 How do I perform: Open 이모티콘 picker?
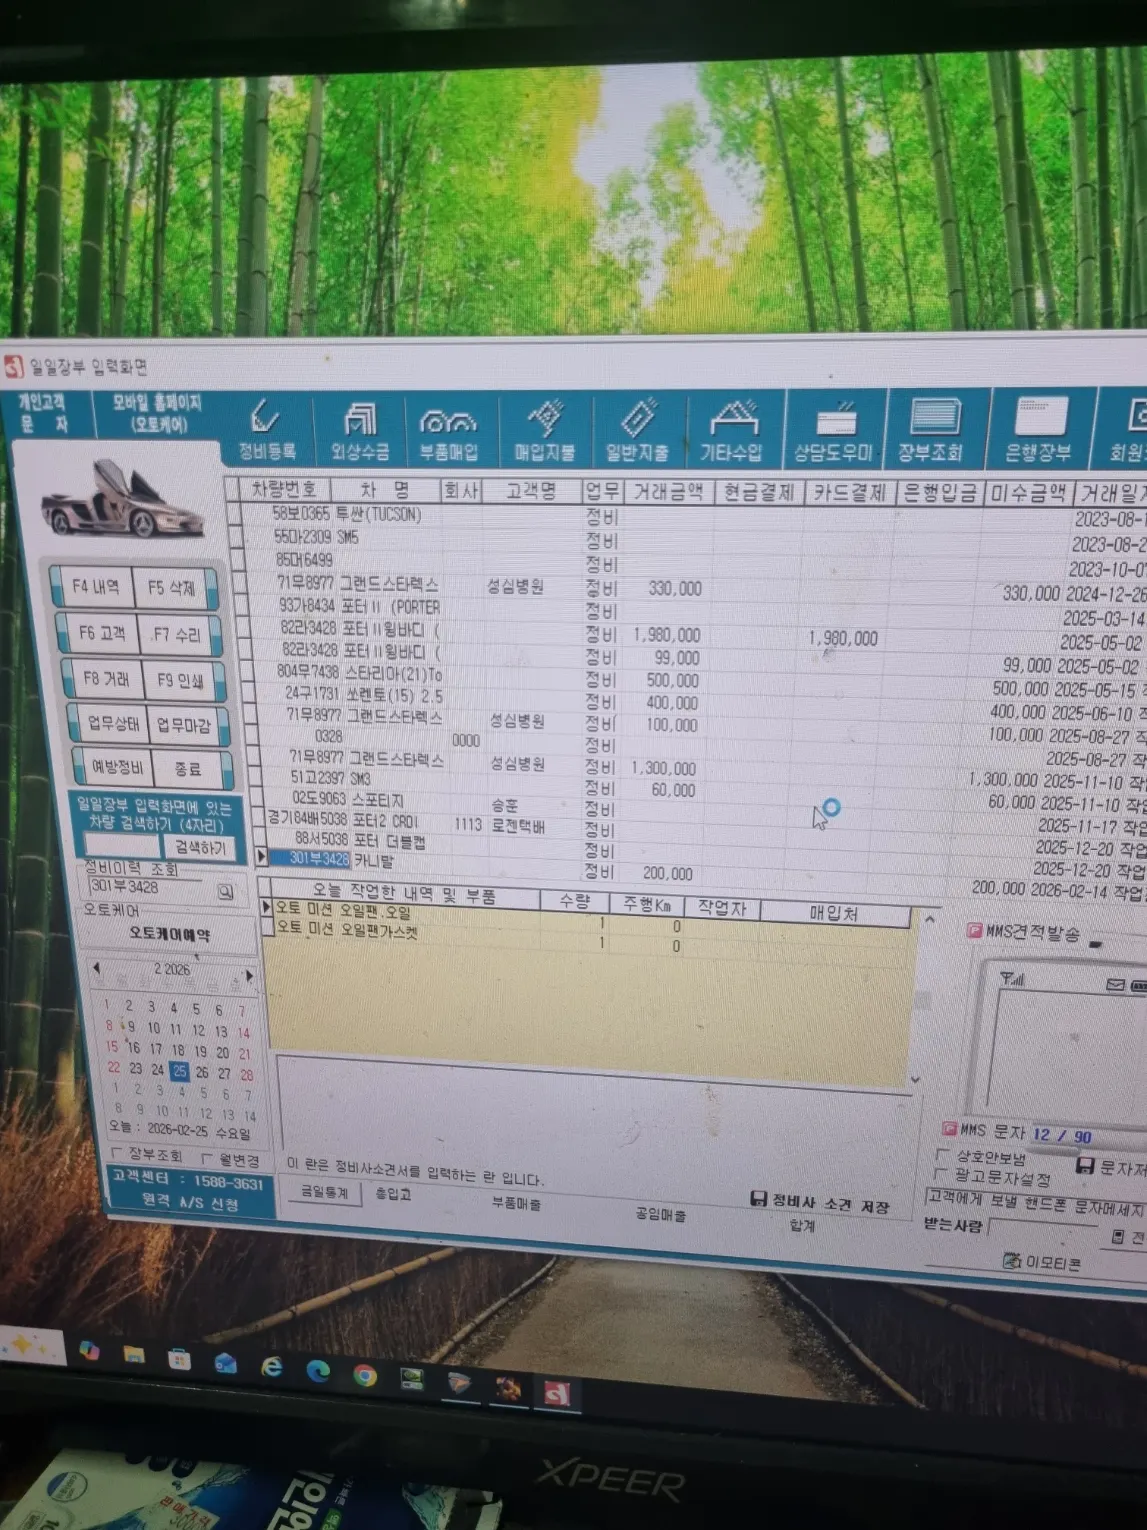tap(1042, 1263)
